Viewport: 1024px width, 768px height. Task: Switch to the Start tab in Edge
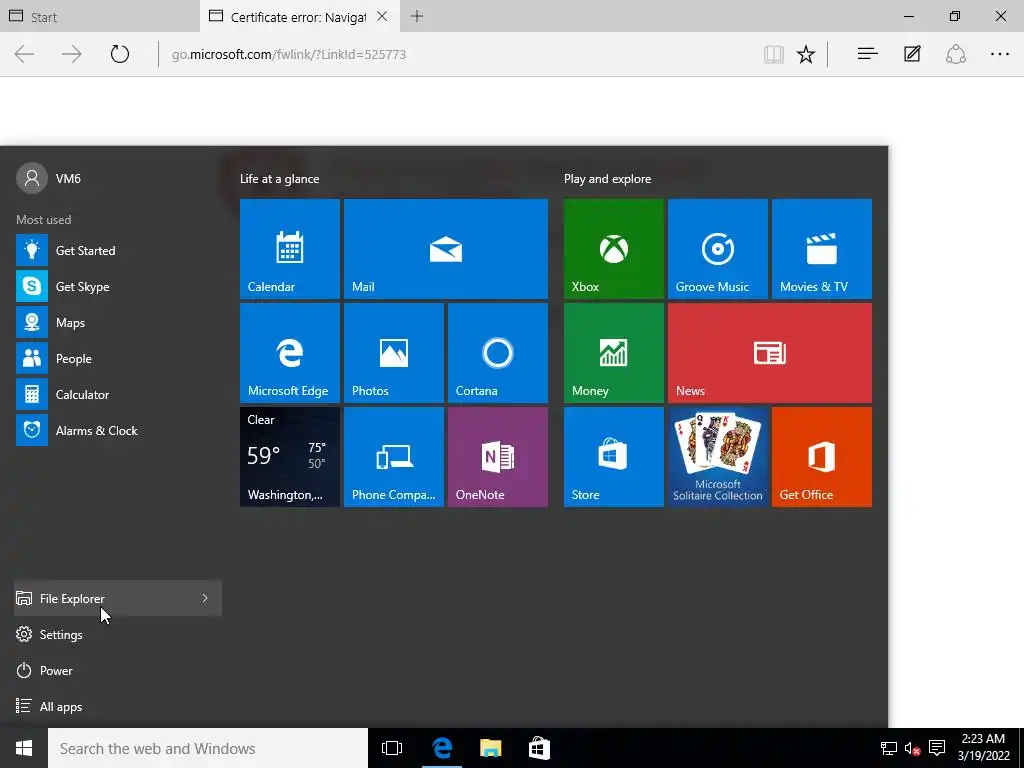(x=99, y=16)
